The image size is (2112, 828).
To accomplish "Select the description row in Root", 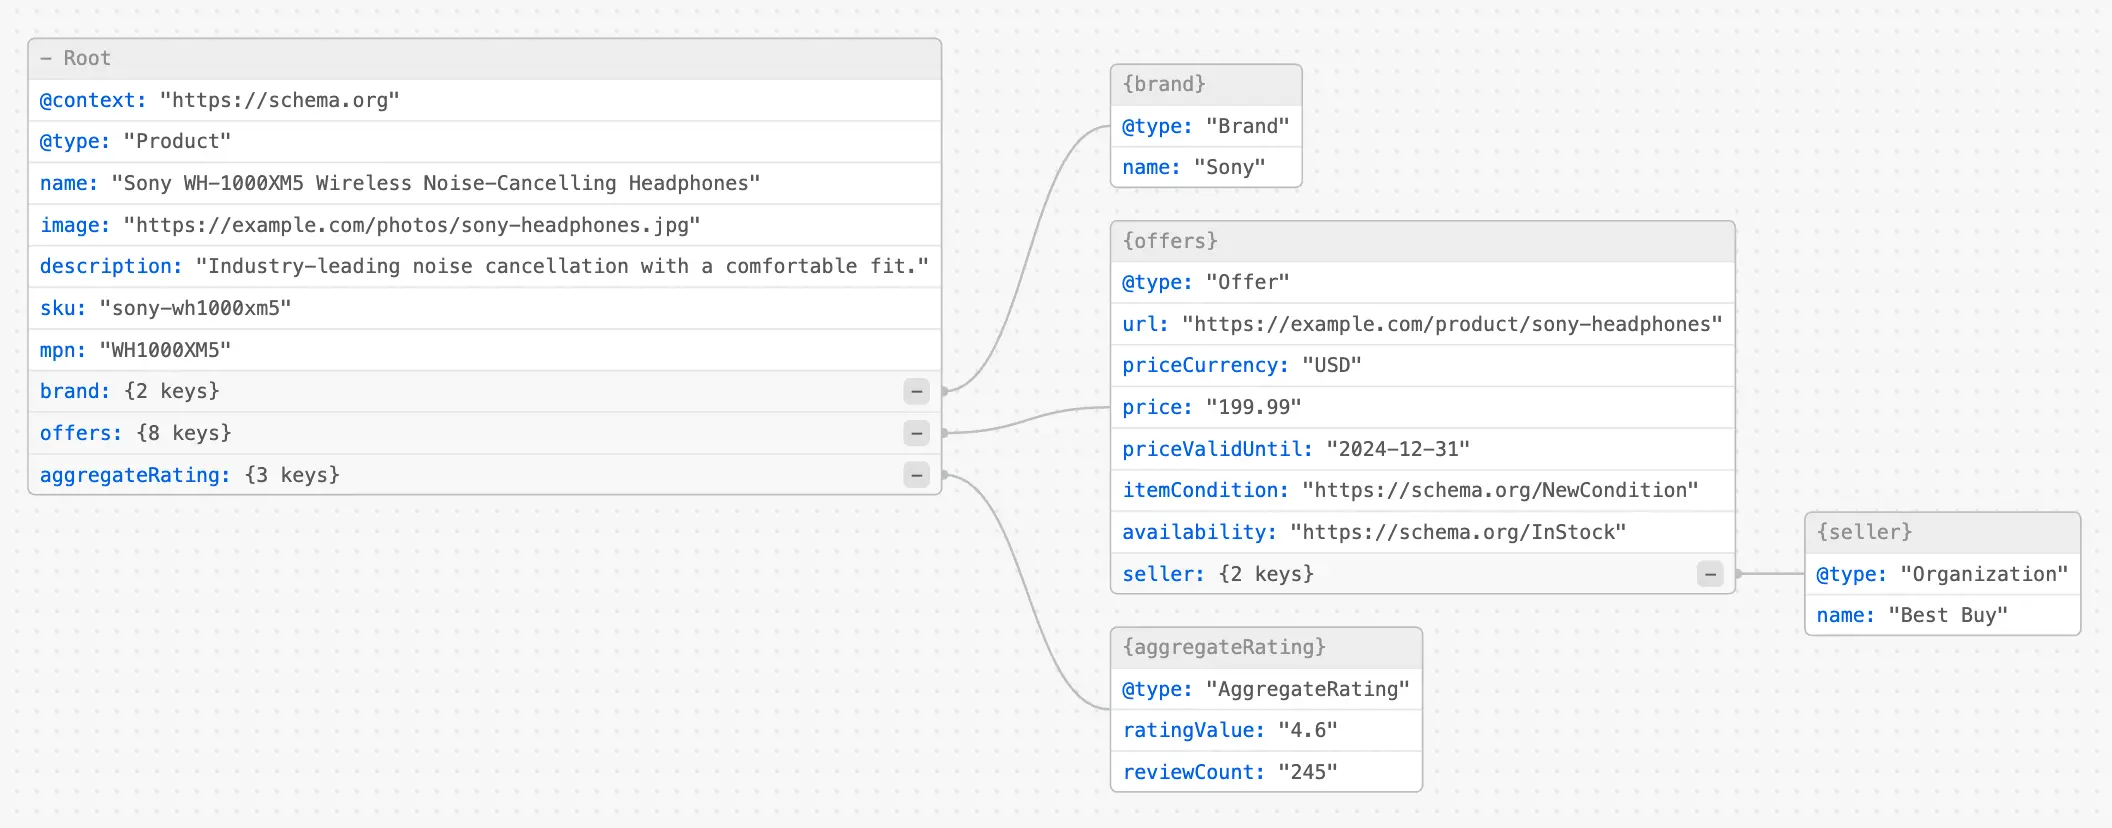I will [x=485, y=267].
